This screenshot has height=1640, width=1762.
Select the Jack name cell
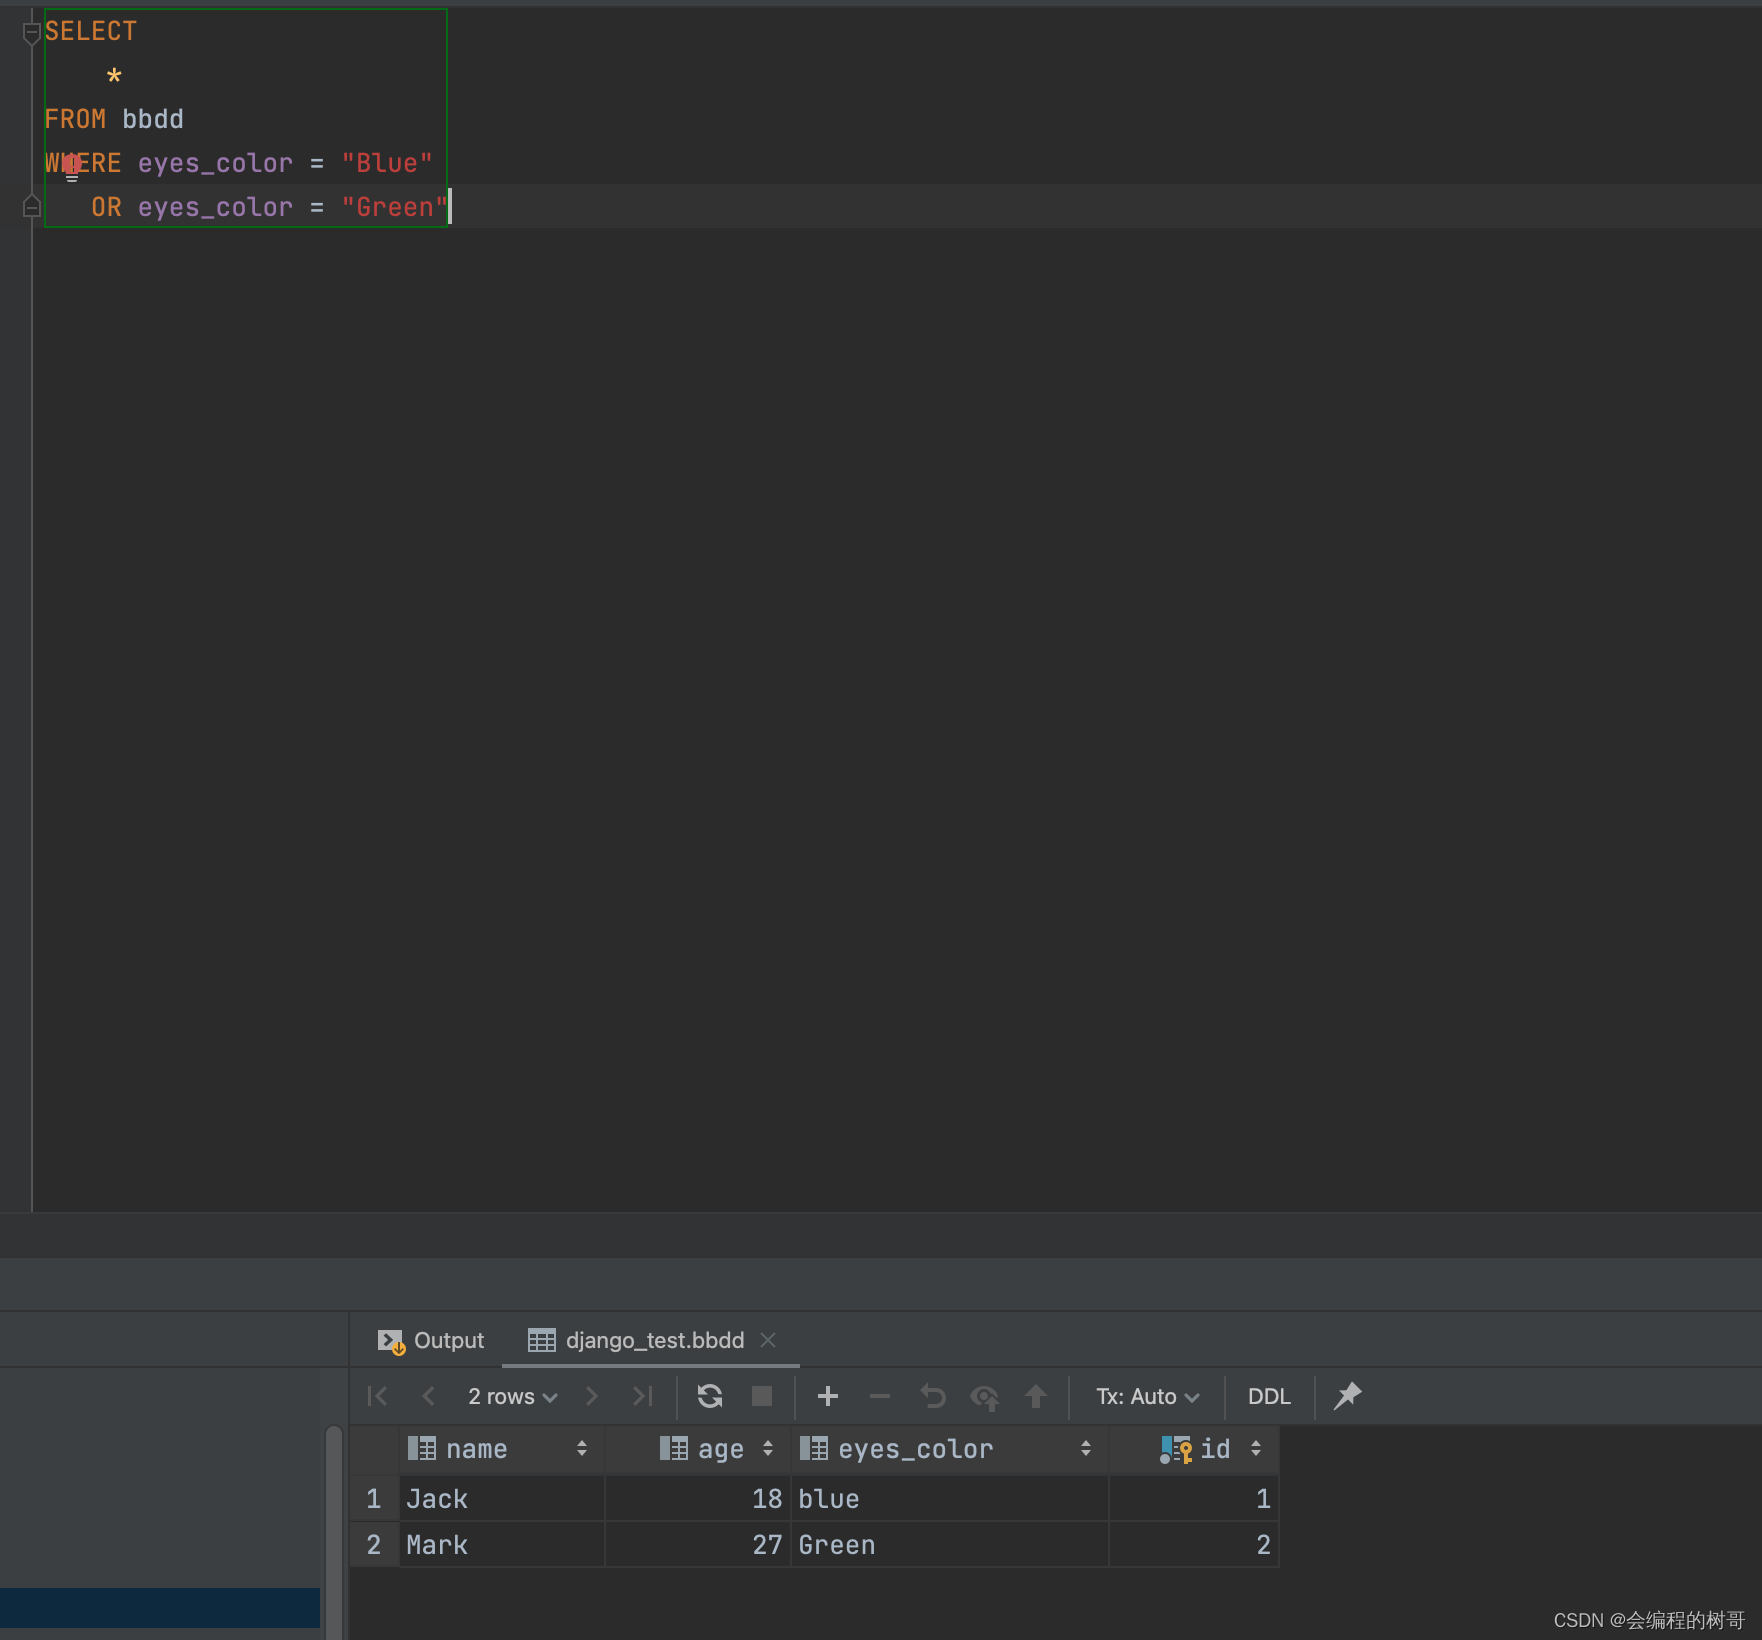point(502,1498)
